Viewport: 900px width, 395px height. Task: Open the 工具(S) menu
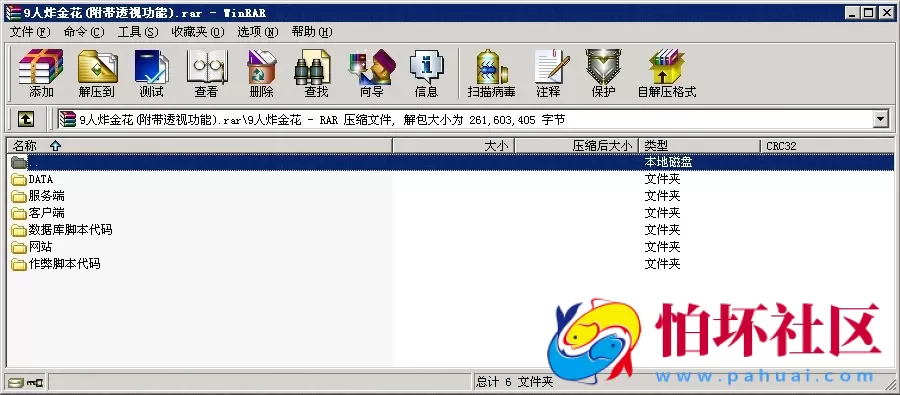point(138,32)
